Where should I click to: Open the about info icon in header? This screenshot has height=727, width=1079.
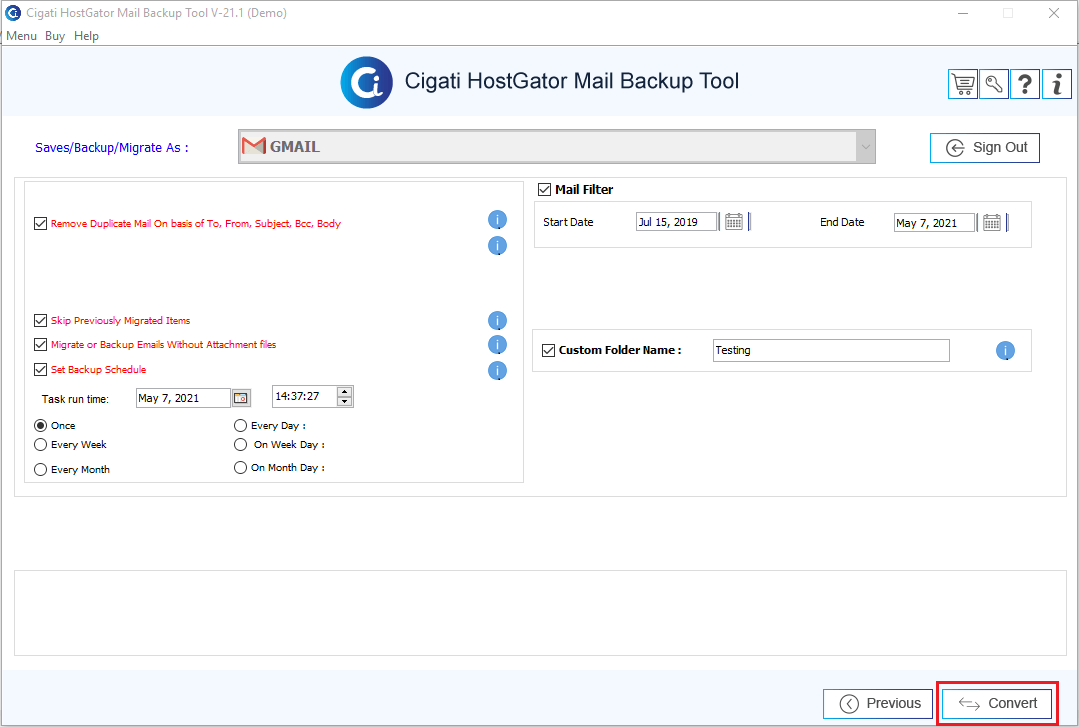(x=1057, y=84)
